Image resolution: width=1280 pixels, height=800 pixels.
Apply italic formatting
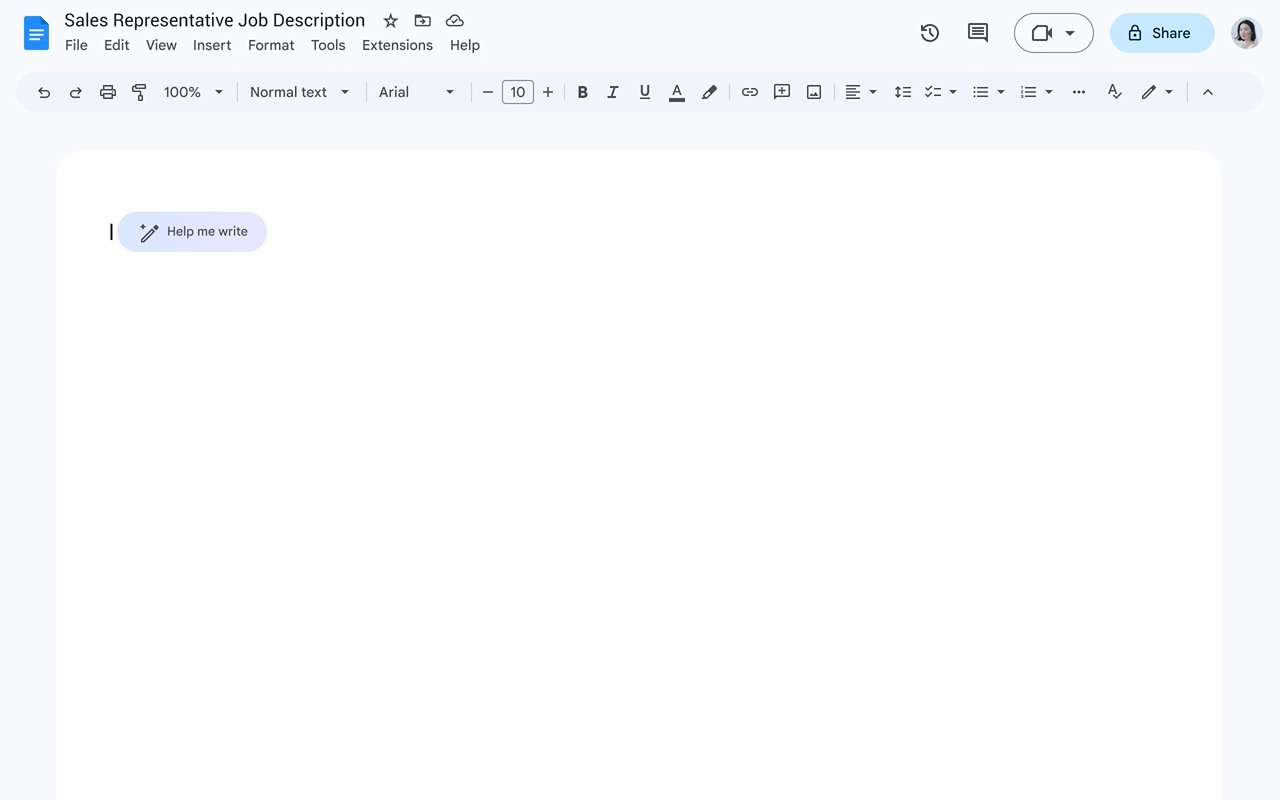click(613, 91)
